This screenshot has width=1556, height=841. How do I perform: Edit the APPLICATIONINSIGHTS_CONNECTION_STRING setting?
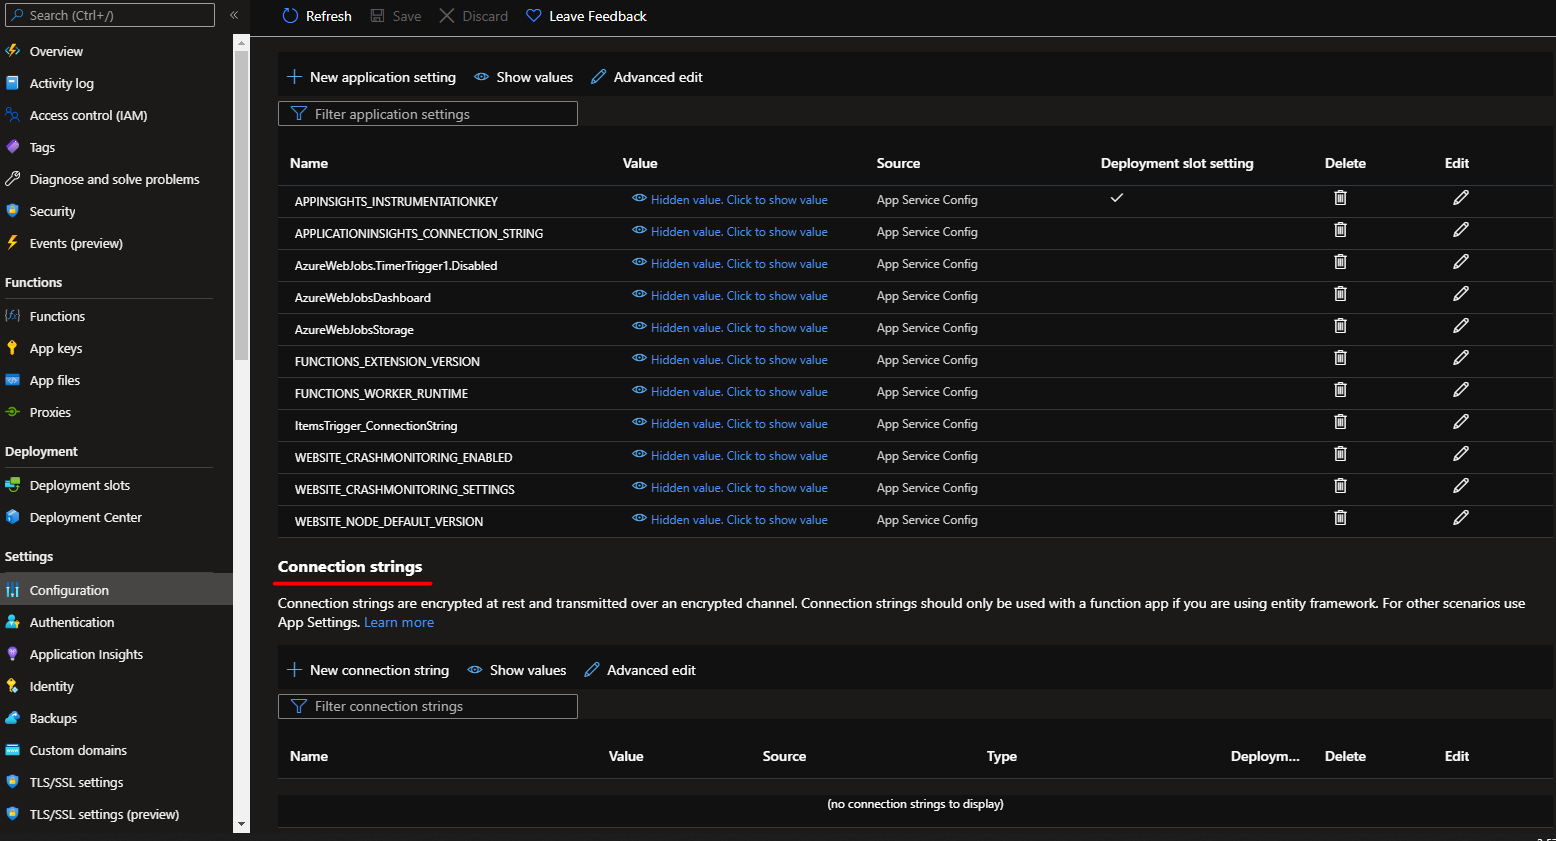tap(1461, 230)
